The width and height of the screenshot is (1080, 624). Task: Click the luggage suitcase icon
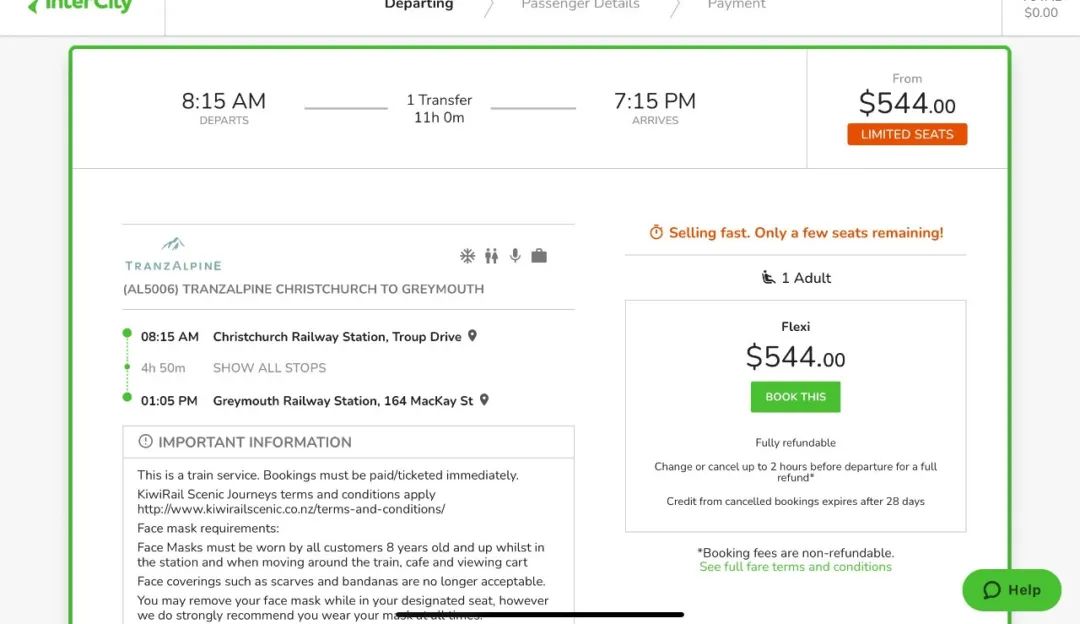tap(539, 256)
